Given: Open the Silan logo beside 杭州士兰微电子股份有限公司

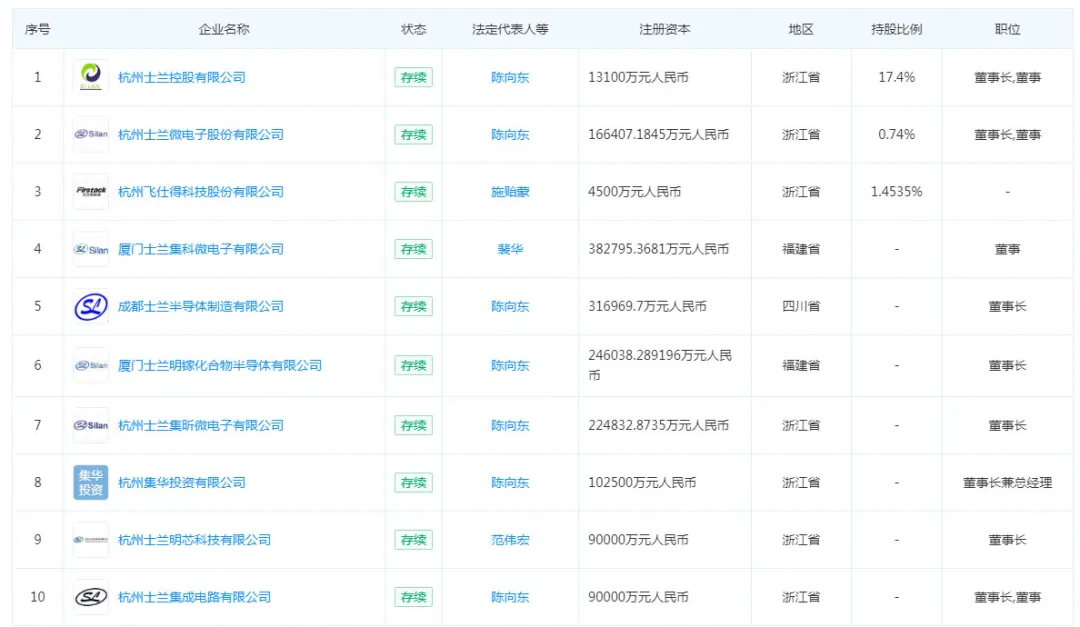Looking at the screenshot, I should [x=91, y=134].
